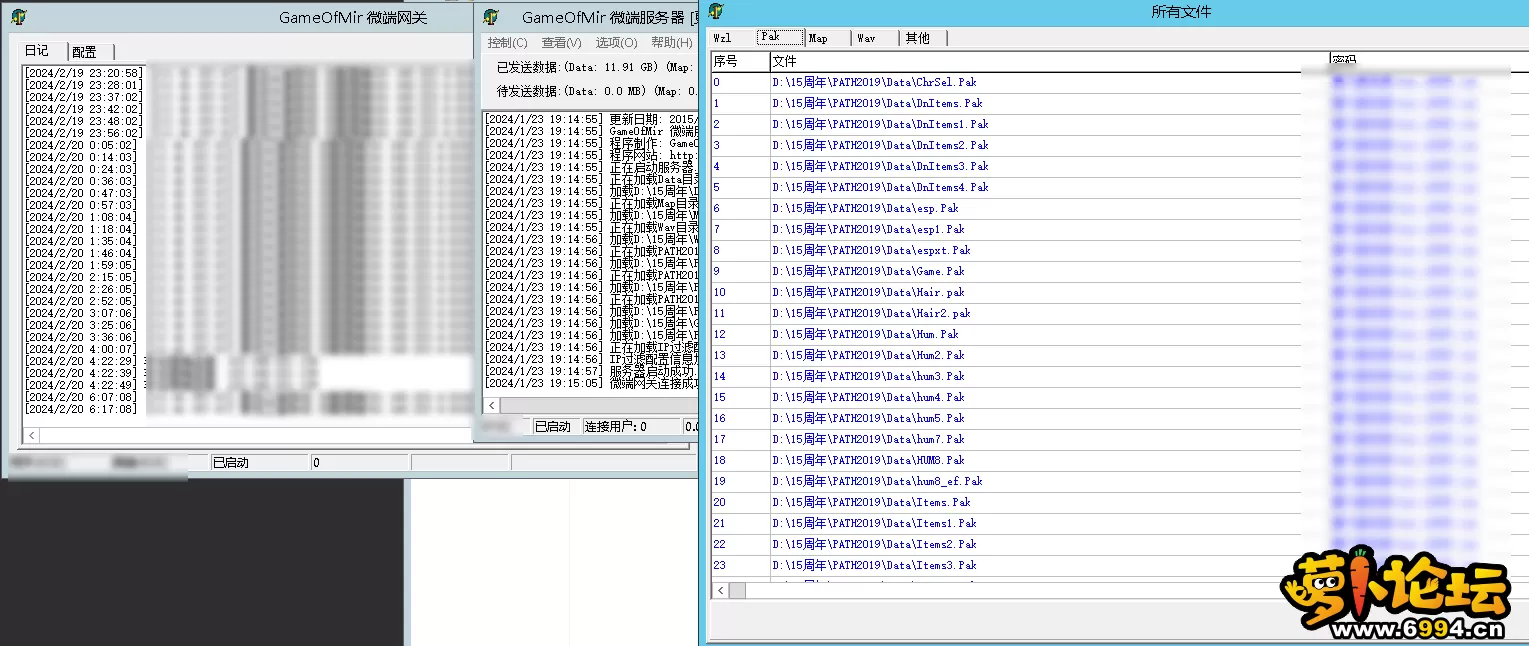Click gateway log entry 2024/2/20 1:59:05
Screen dimensions: 1529x646
pos(81,265)
